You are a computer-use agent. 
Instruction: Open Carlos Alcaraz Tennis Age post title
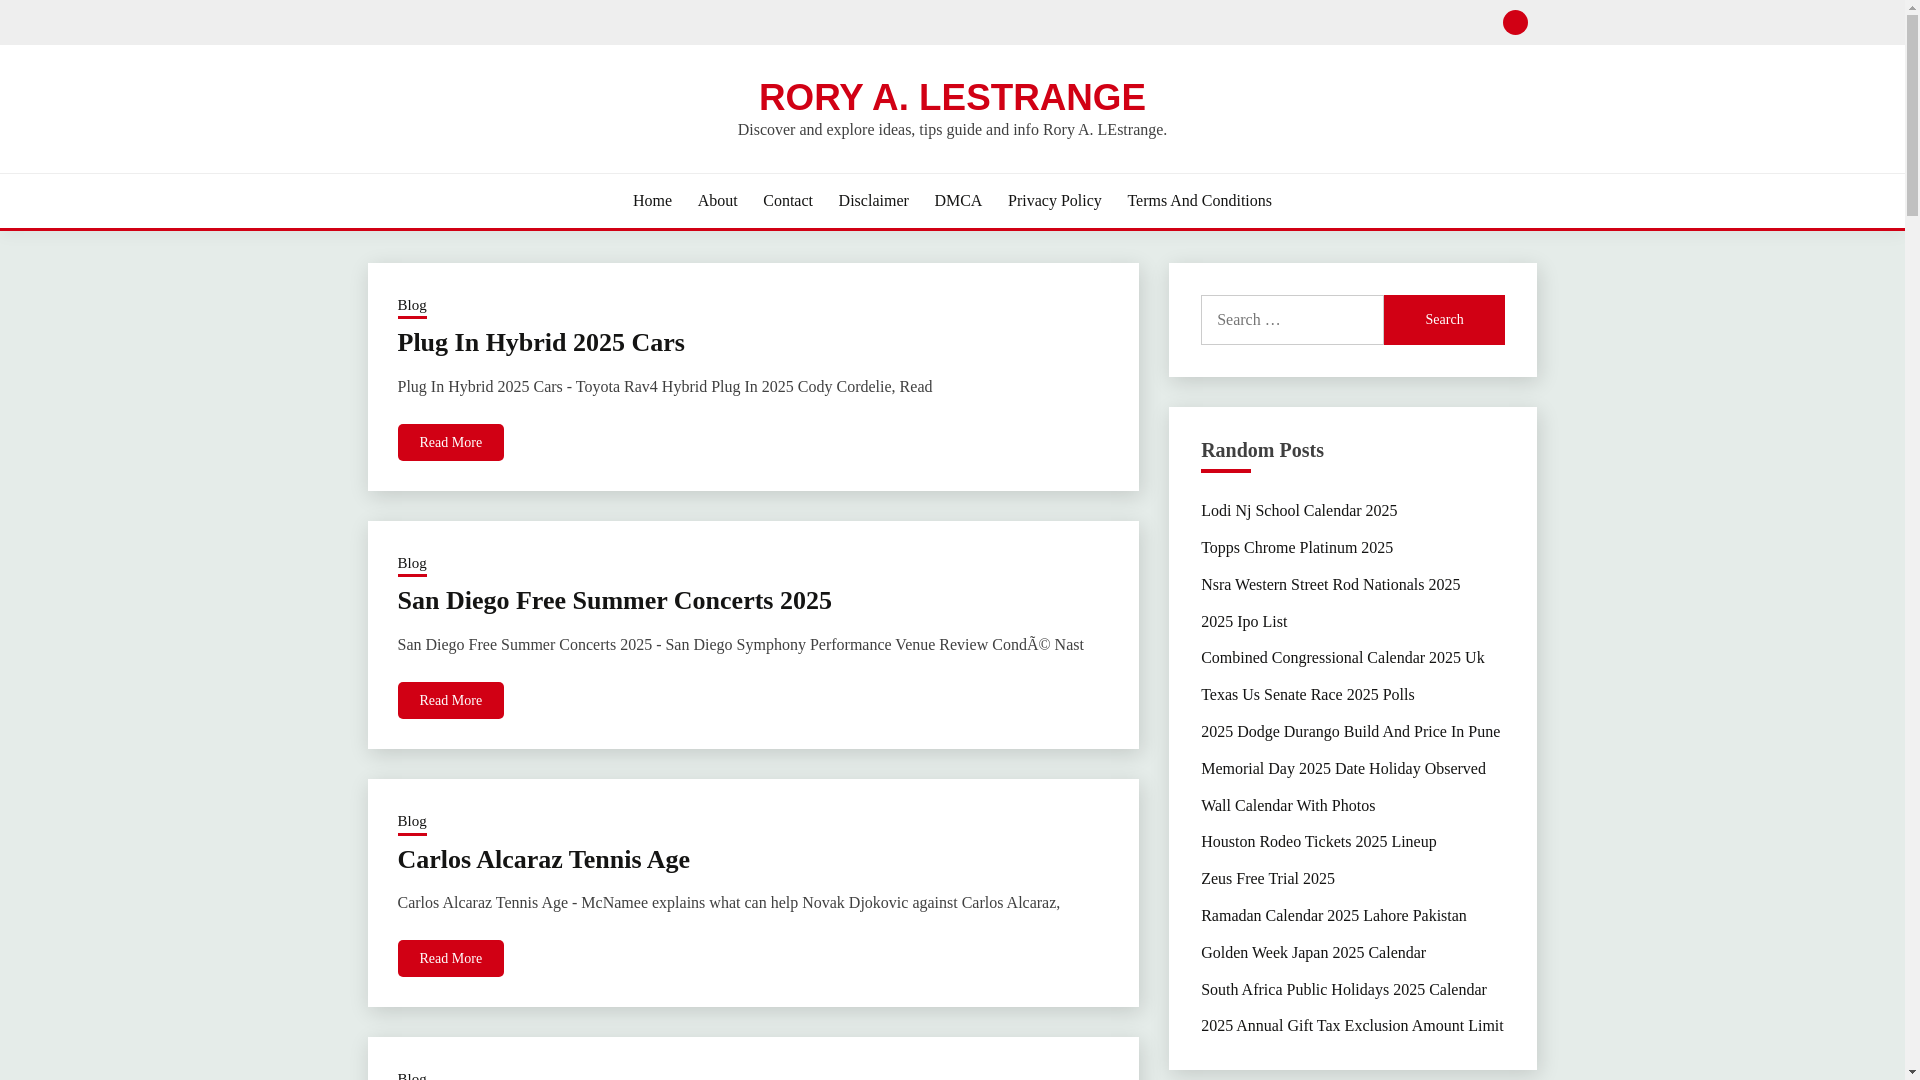click(544, 860)
